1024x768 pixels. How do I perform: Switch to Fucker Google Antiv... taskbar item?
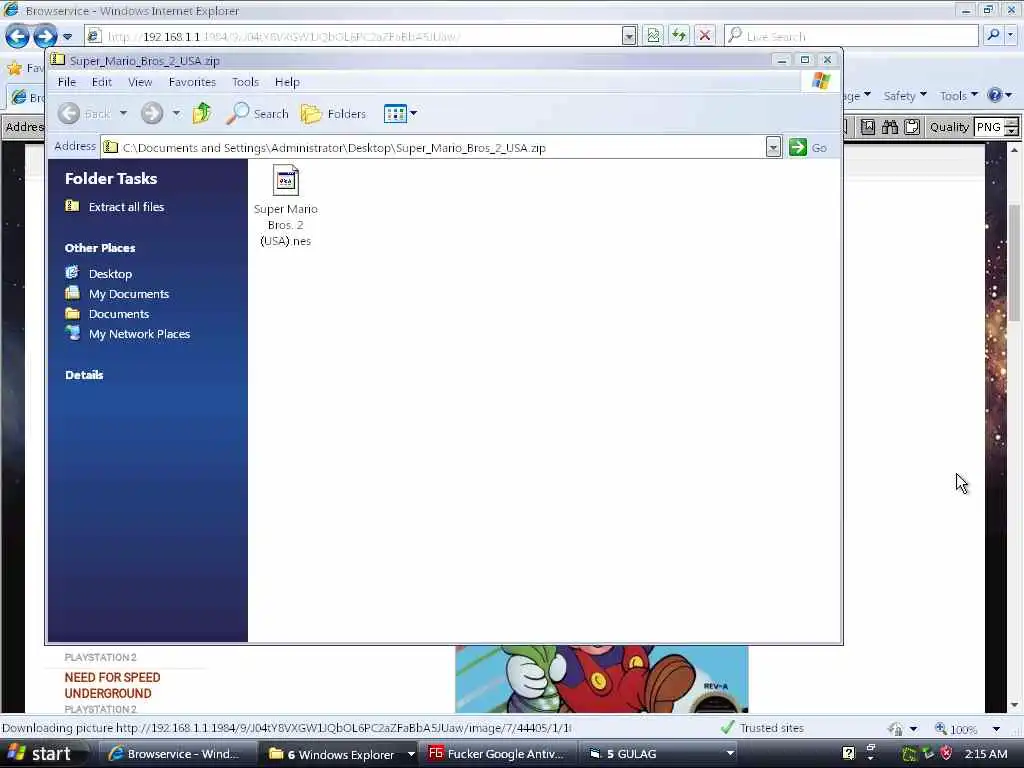pos(496,754)
